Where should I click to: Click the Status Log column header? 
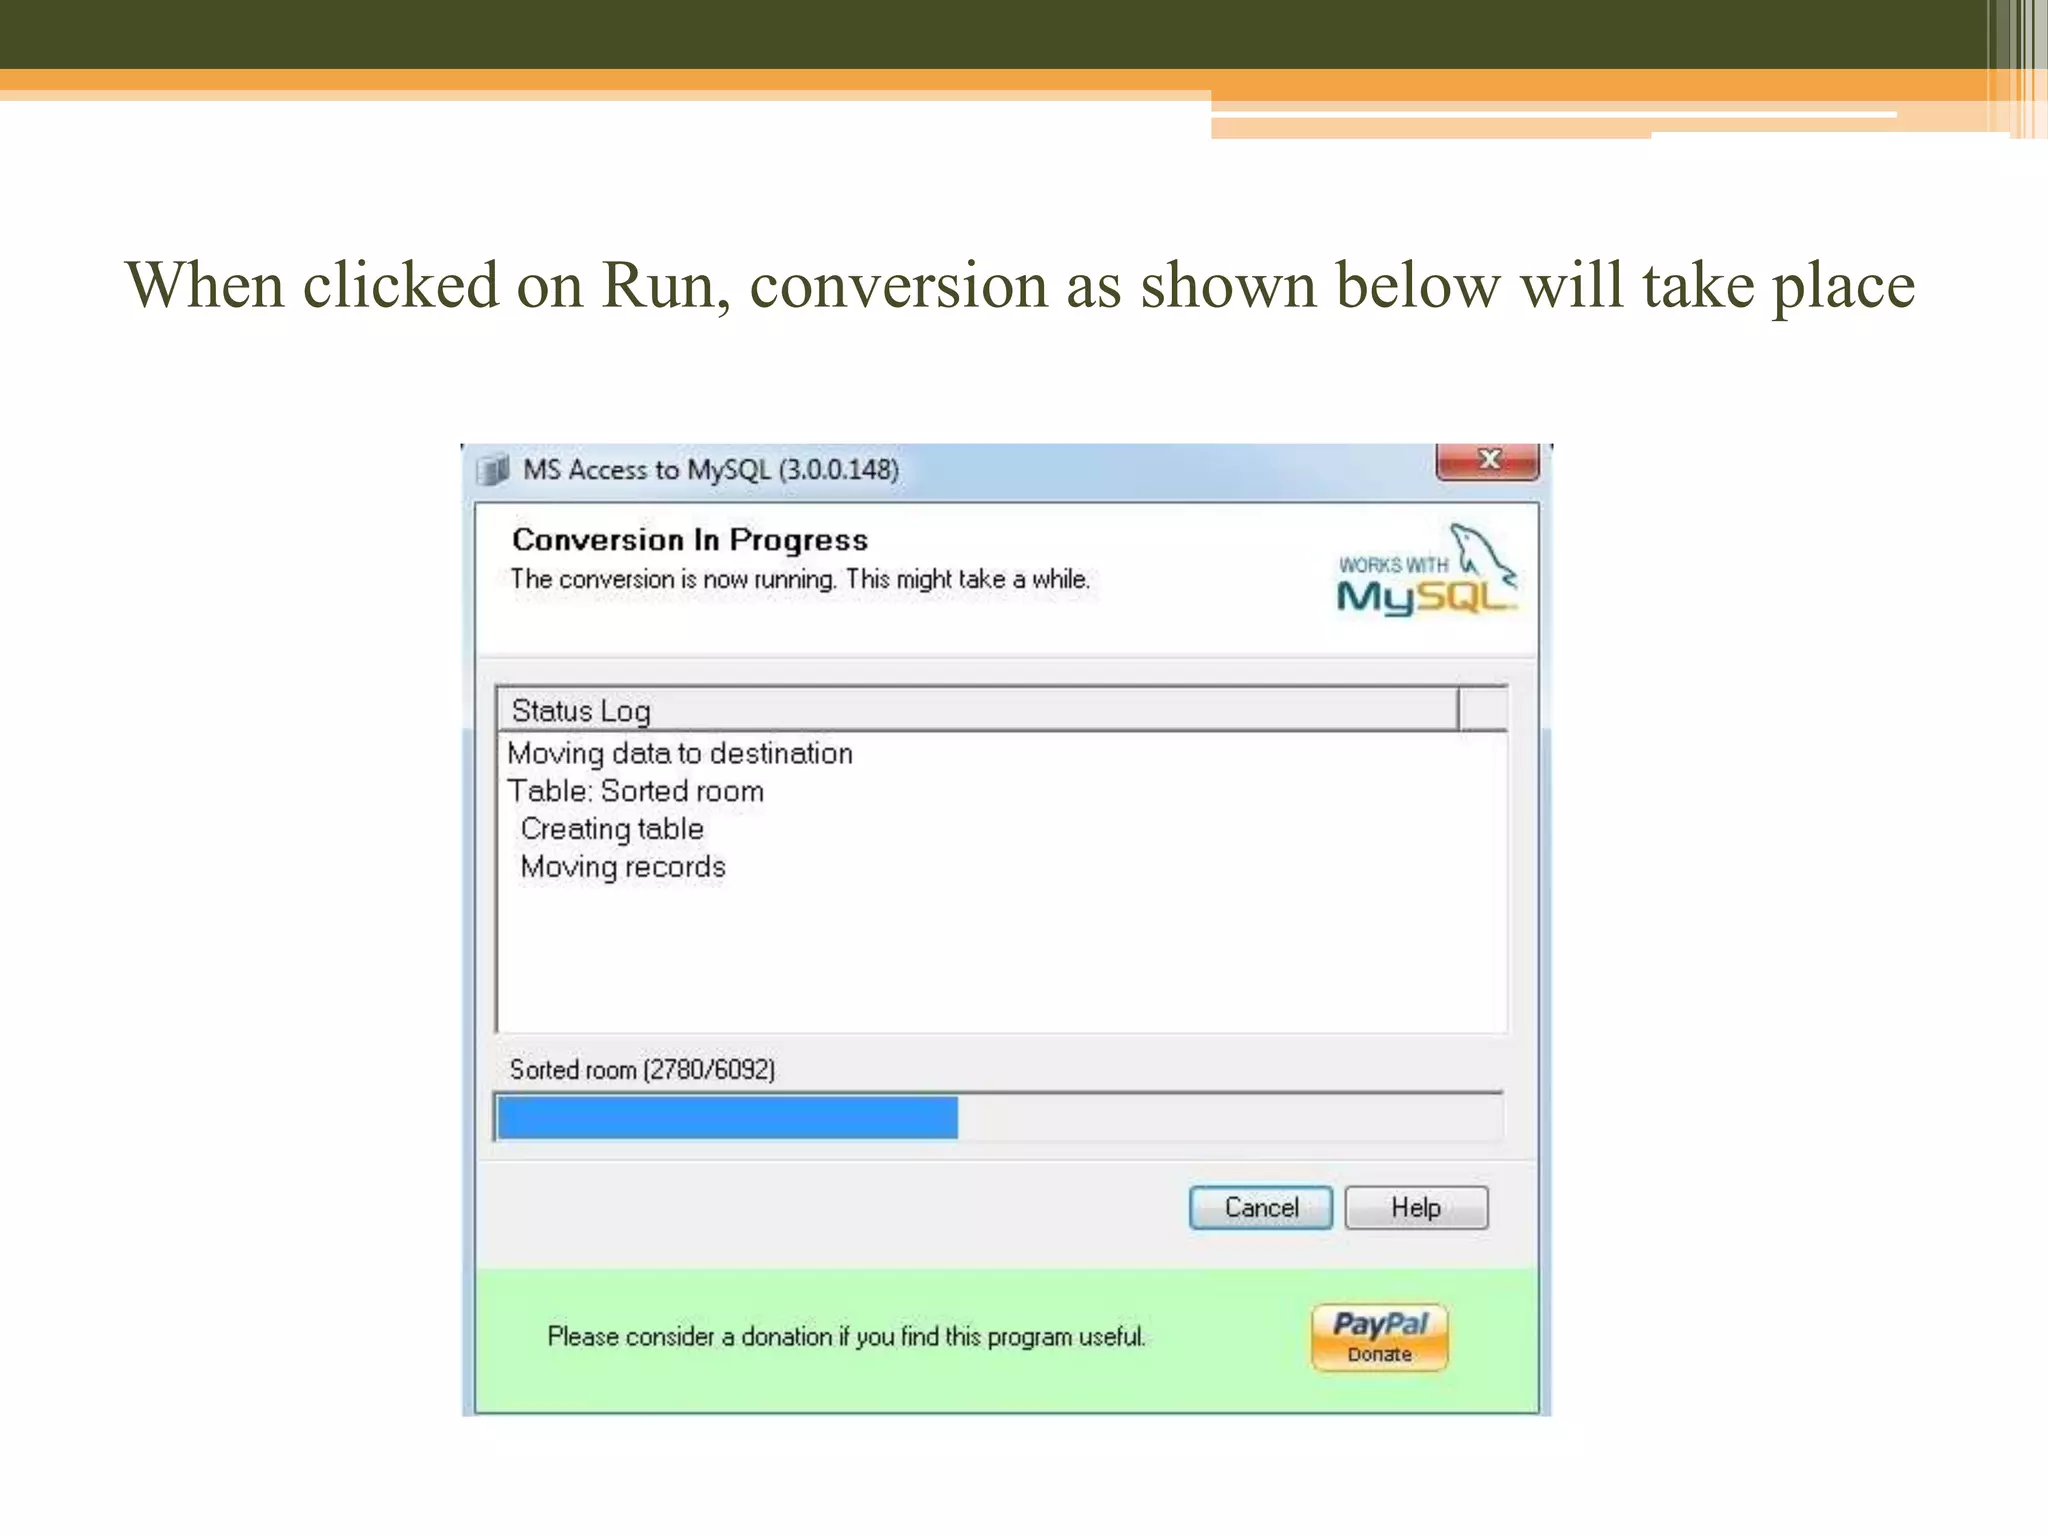coord(977,710)
